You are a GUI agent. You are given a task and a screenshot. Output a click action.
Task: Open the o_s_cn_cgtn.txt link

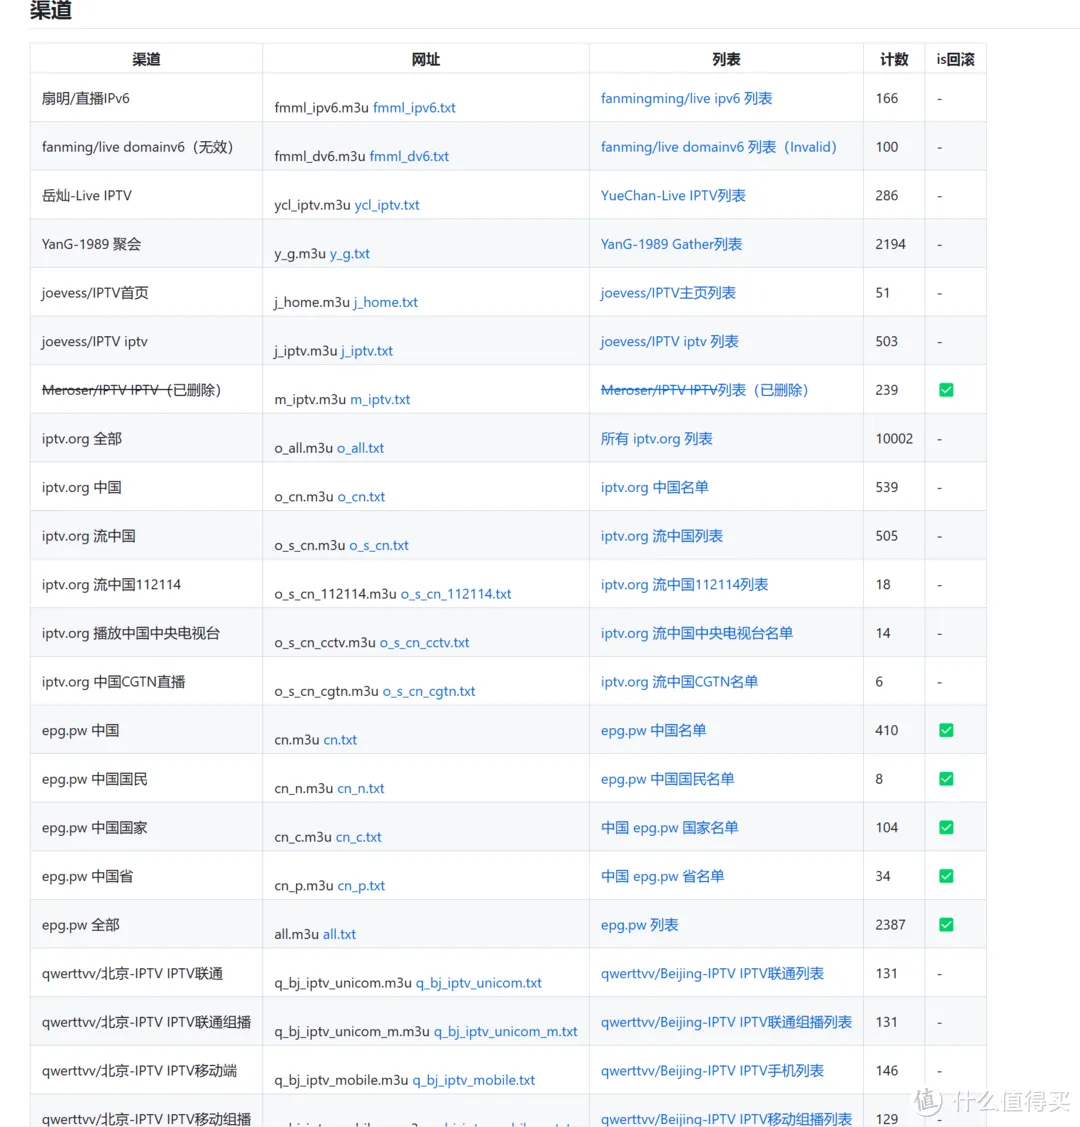pyautogui.click(x=429, y=691)
